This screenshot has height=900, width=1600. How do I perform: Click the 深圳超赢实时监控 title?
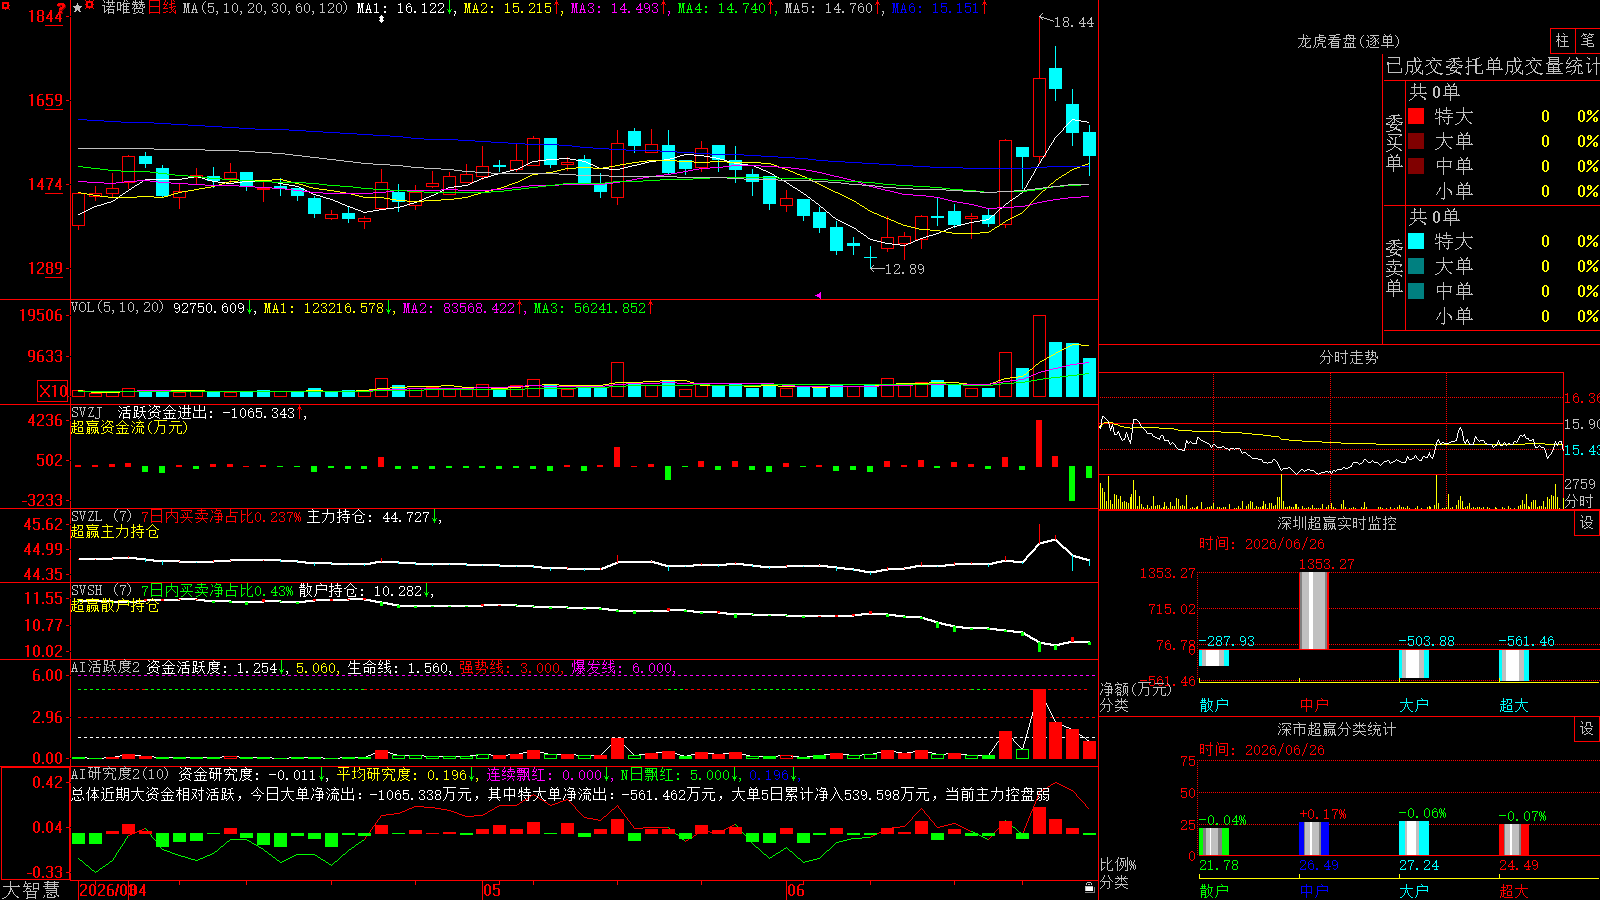(1337, 523)
